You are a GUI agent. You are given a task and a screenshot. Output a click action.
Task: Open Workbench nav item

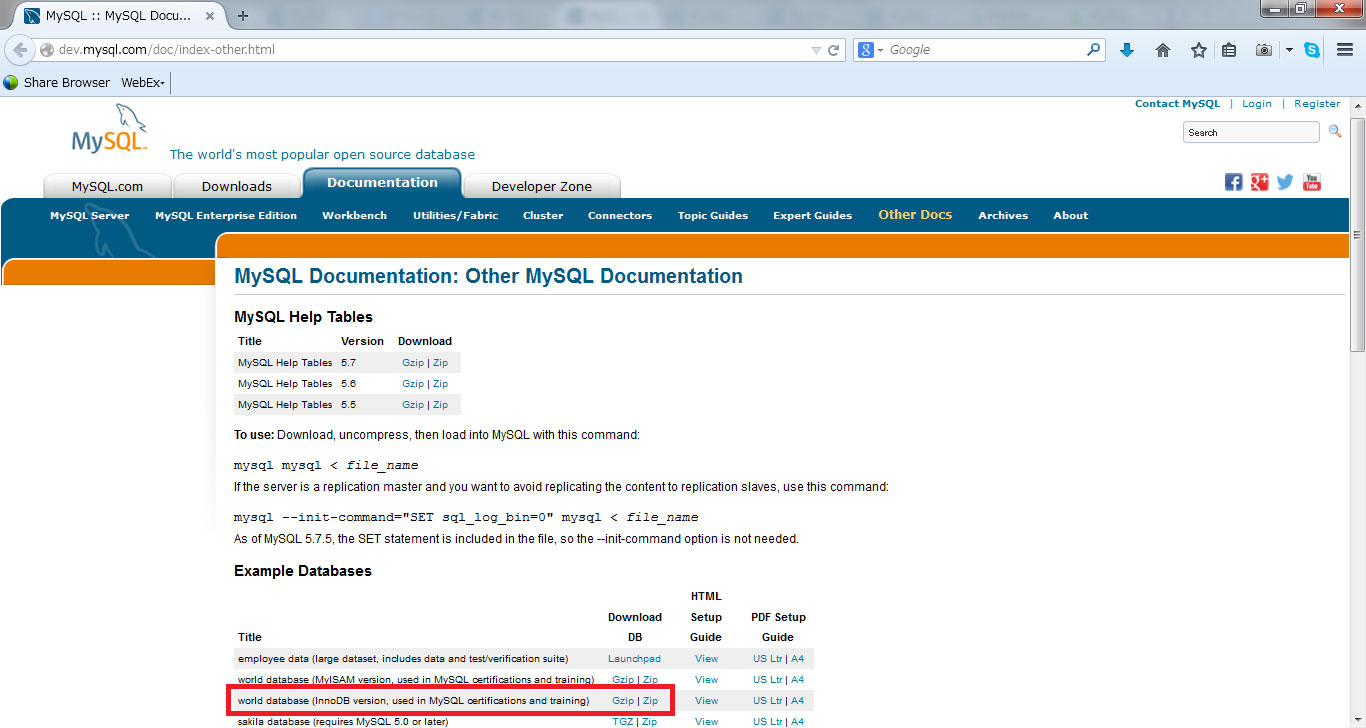(354, 215)
